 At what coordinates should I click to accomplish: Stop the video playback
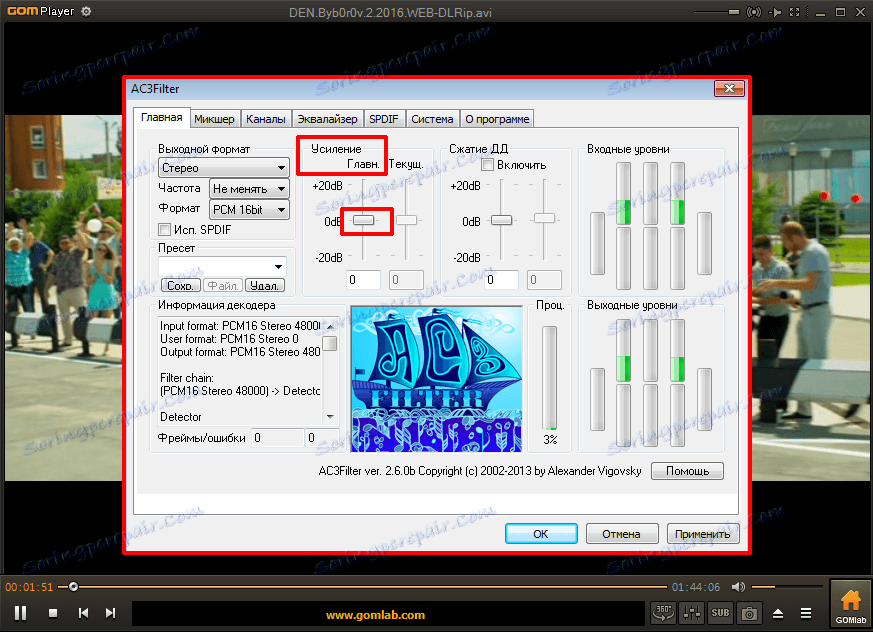click(53, 613)
